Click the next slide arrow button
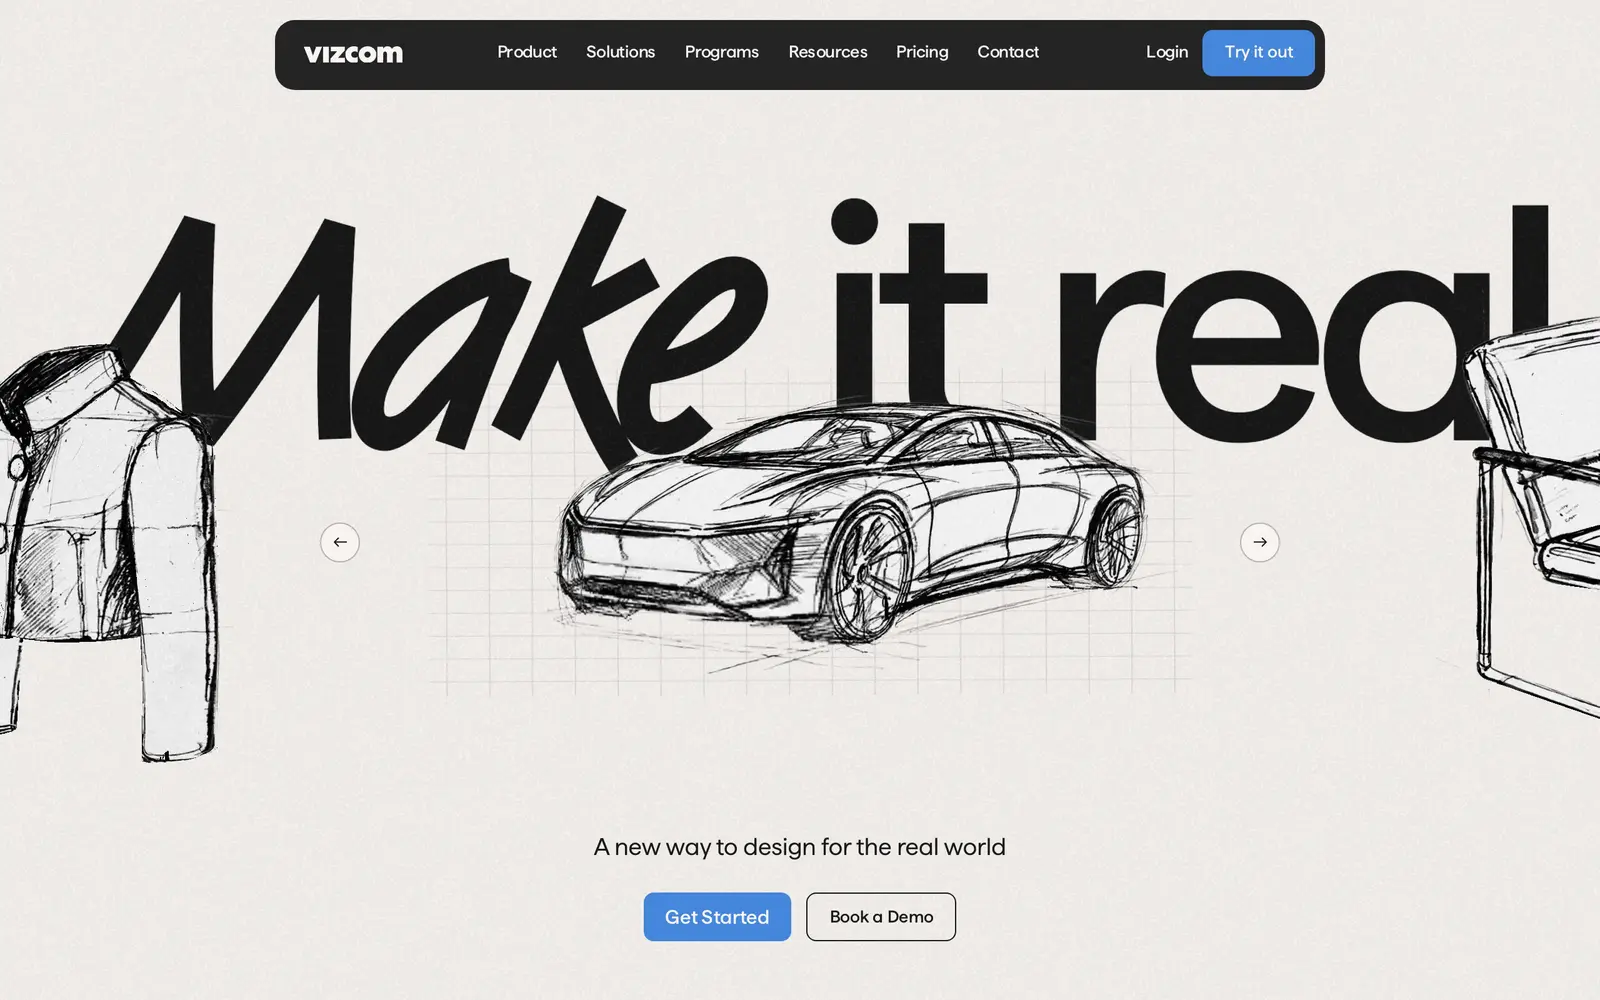This screenshot has height=1000, width=1600. (1260, 542)
